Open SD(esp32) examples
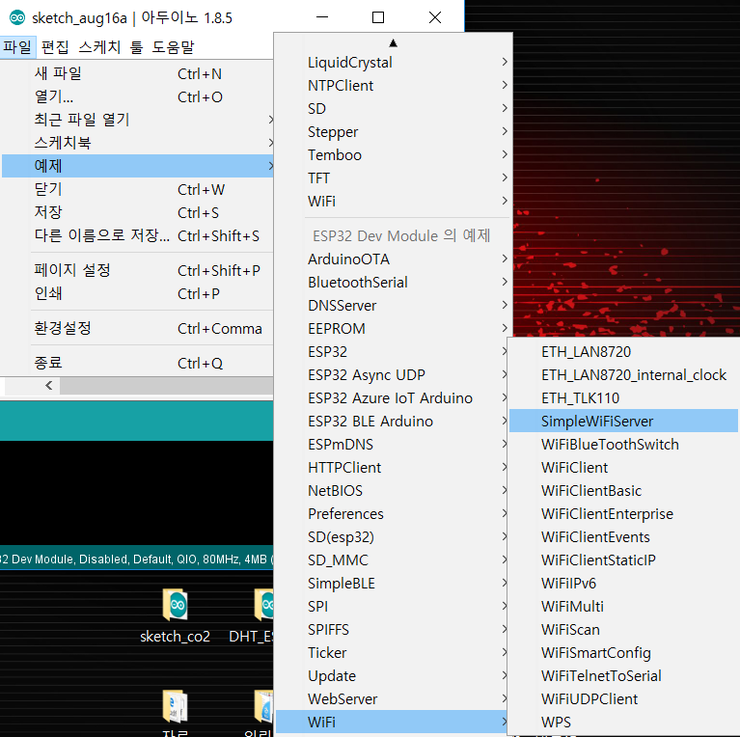740x737 pixels. pyautogui.click(x=392, y=536)
